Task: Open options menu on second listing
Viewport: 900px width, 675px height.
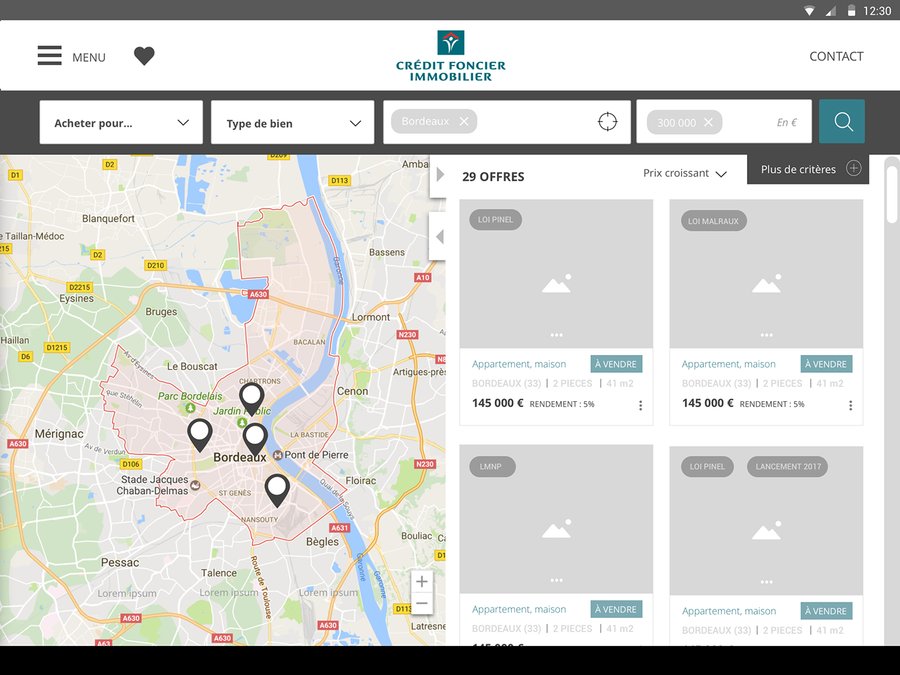Action: pos(850,405)
